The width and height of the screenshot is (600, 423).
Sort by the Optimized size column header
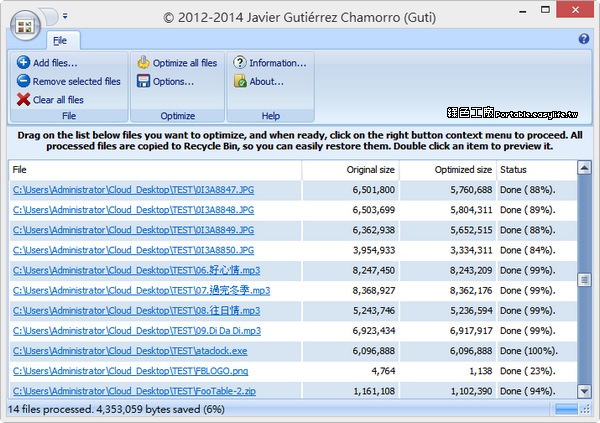tap(448, 170)
